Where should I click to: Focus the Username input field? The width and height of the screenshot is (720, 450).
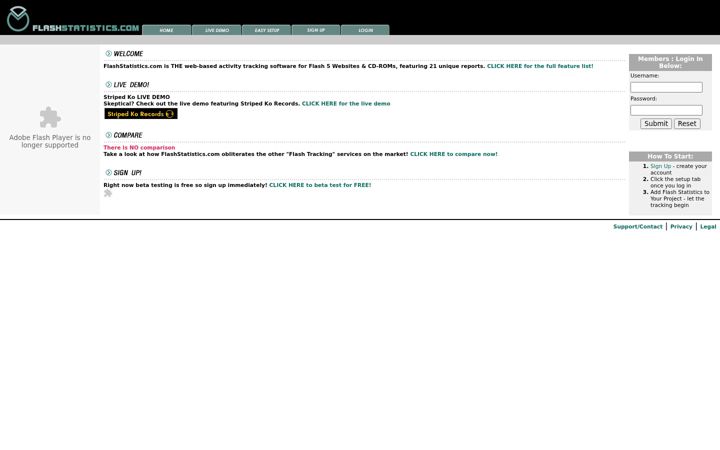[666, 87]
